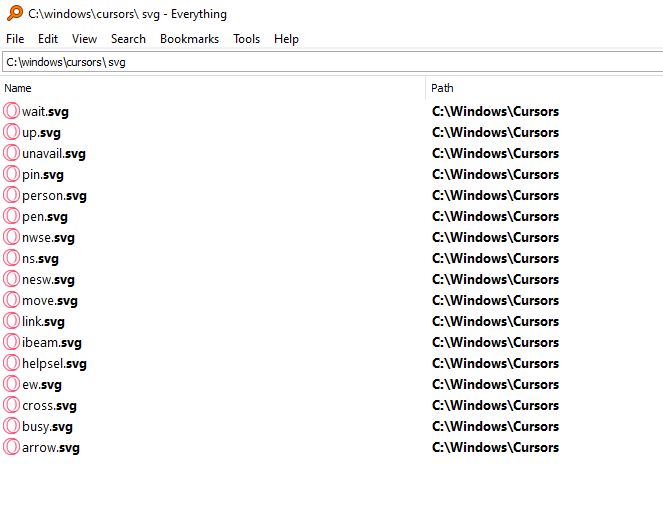663x520 pixels.
Task: Open the Edit menu
Action: coord(48,39)
